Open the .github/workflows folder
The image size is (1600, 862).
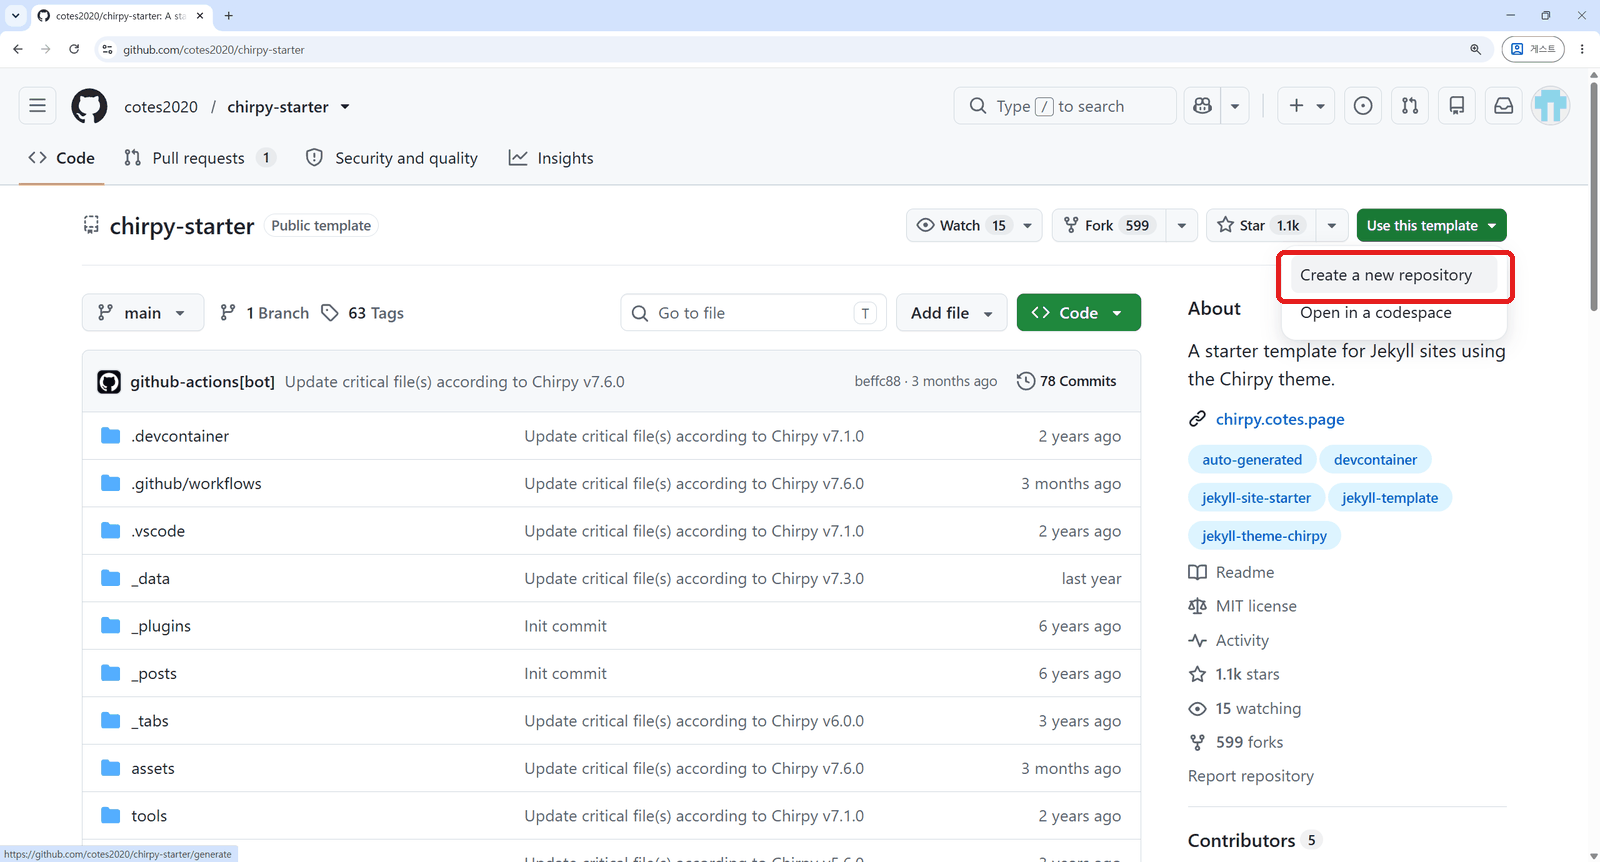click(196, 484)
